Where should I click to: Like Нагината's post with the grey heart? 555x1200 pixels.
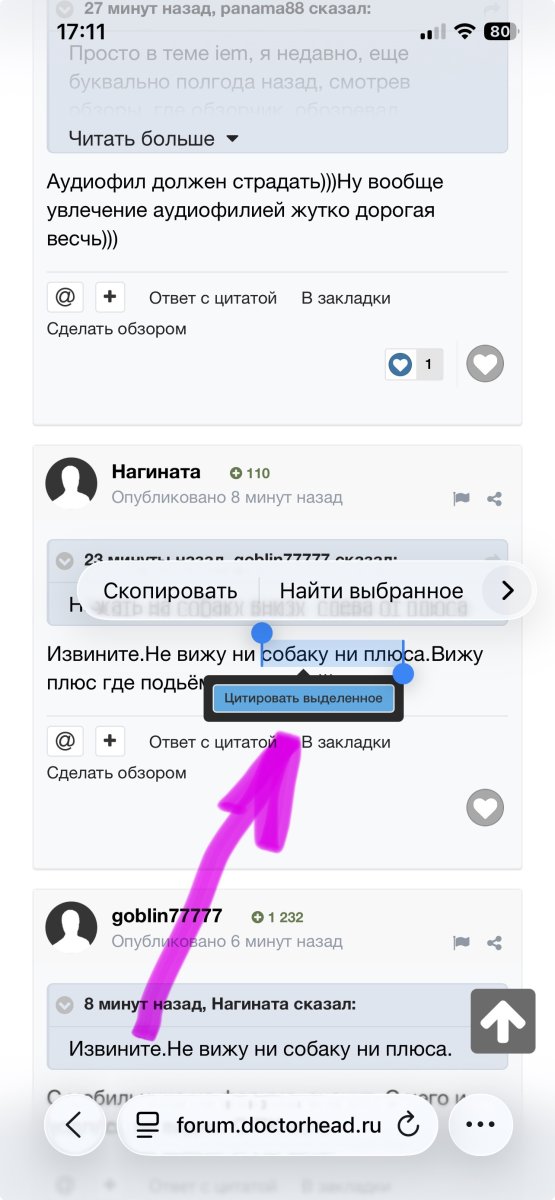[486, 808]
